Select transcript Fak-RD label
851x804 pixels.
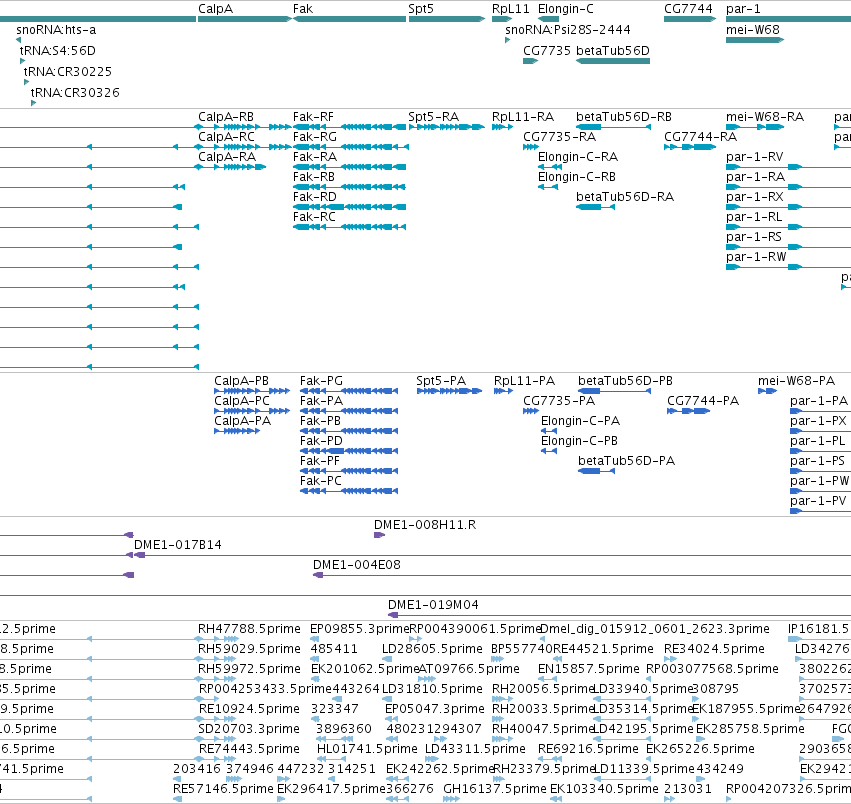(315, 197)
